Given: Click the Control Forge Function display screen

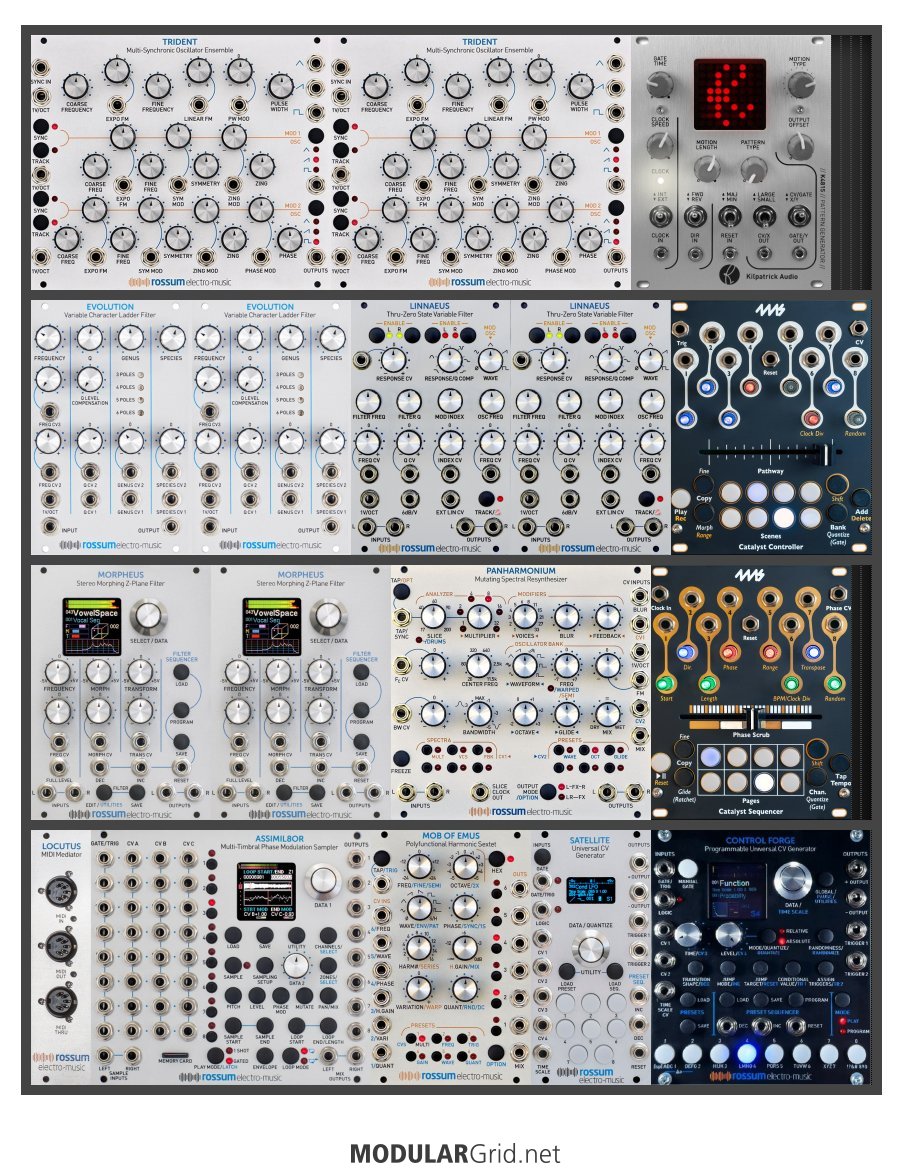Looking at the screenshot, I should coord(736,892).
